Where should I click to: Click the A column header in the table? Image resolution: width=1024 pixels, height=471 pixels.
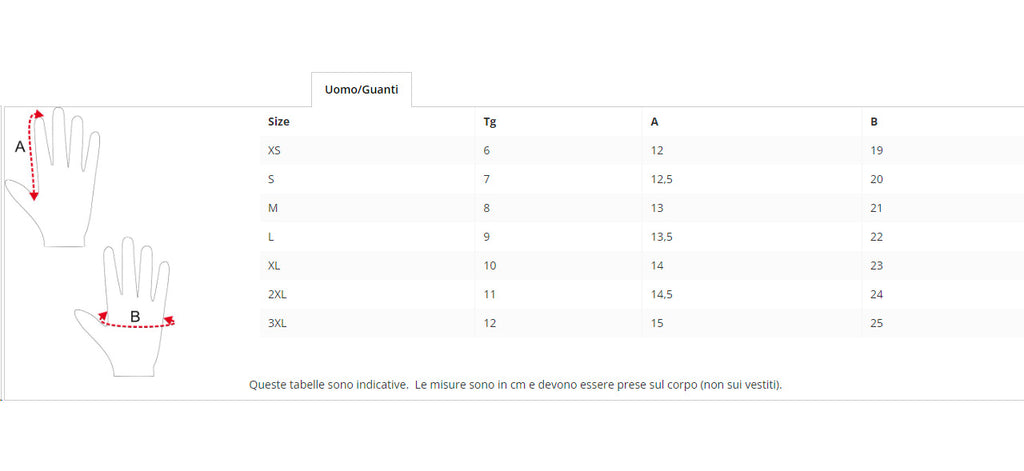[x=655, y=122]
